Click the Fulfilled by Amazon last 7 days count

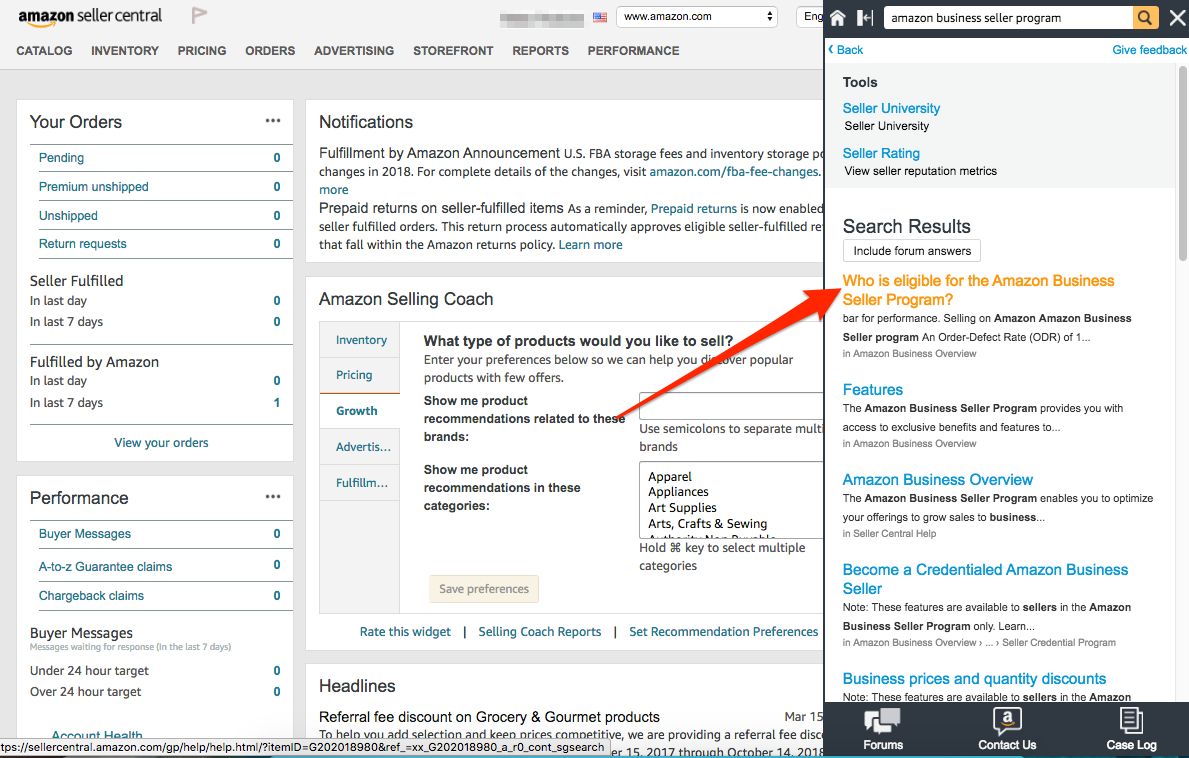(276, 402)
